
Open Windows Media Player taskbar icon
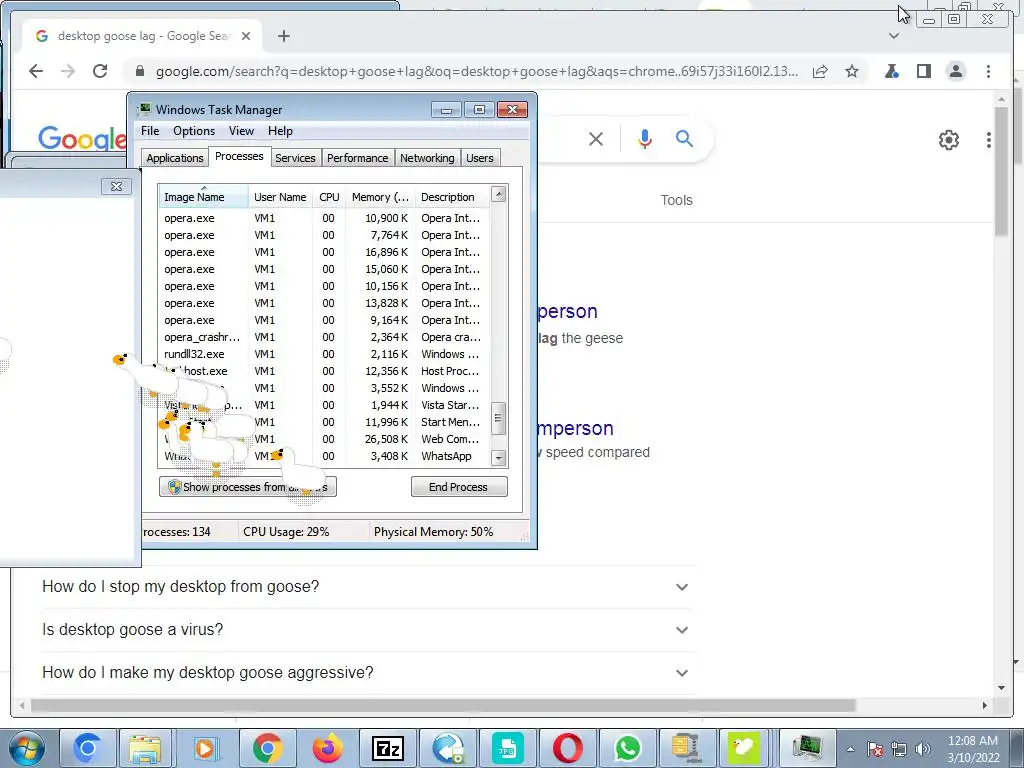(205, 748)
